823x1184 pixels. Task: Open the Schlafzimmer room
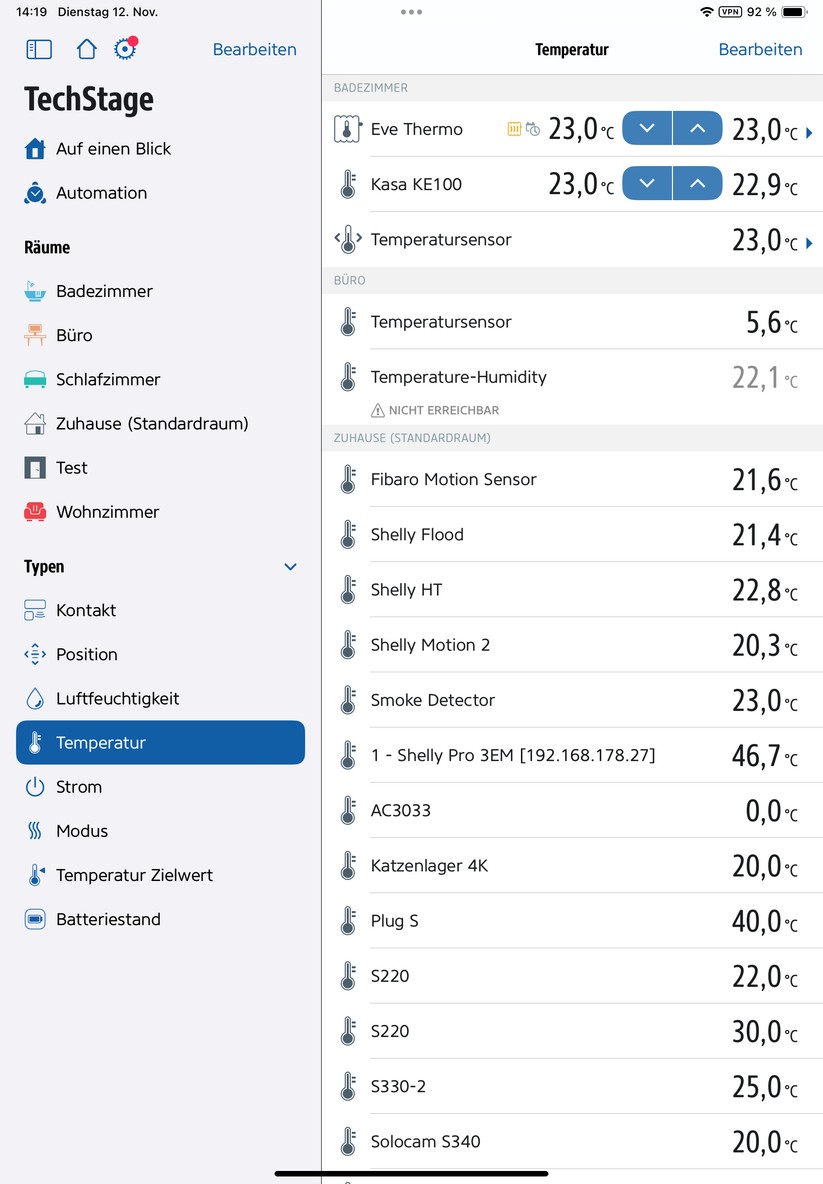107,379
